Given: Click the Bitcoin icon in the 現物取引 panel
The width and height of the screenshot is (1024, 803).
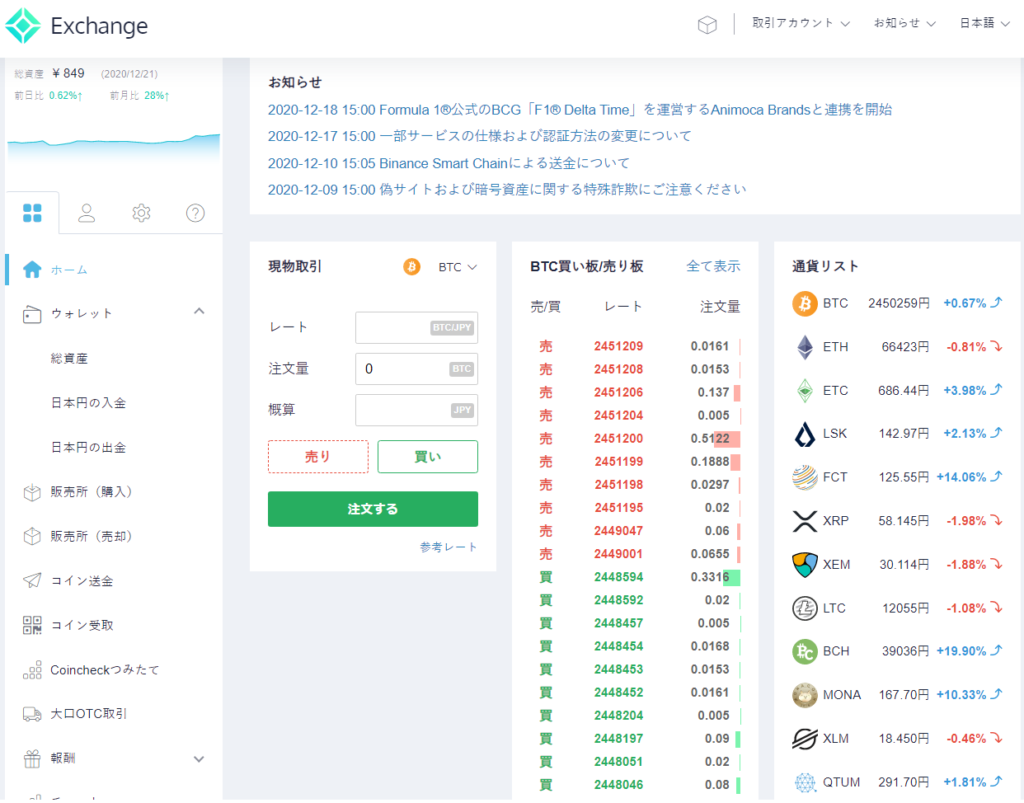Looking at the screenshot, I should (412, 267).
